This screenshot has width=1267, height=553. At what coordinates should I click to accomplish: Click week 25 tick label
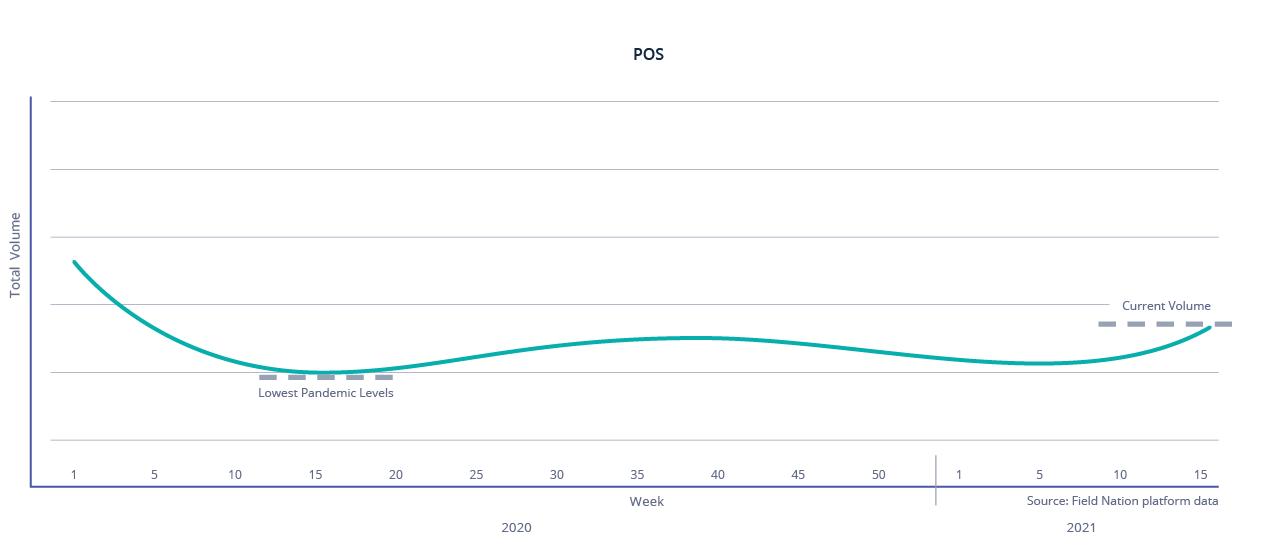476,474
